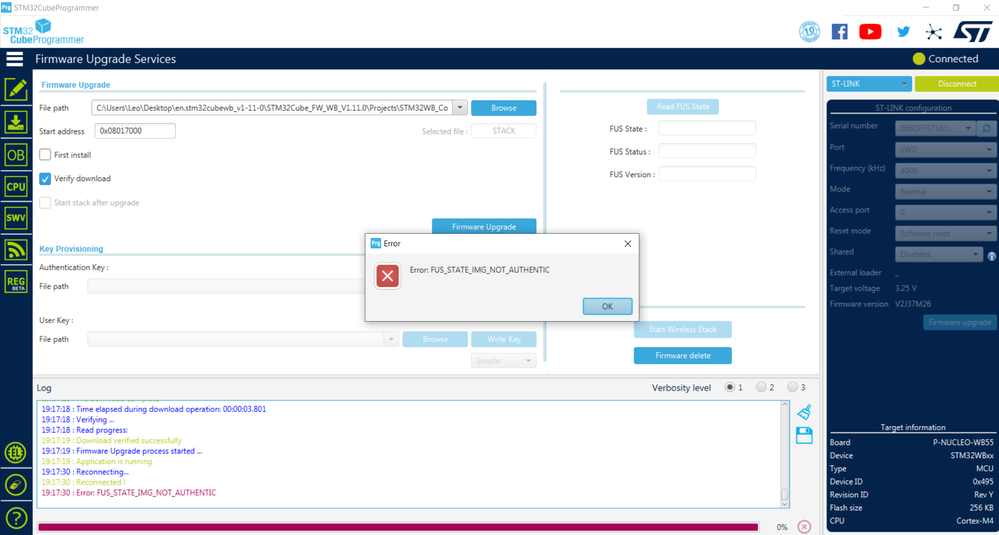The height and width of the screenshot is (535, 999).
Task: Open the Serial number dropdown
Action: [935, 128]
